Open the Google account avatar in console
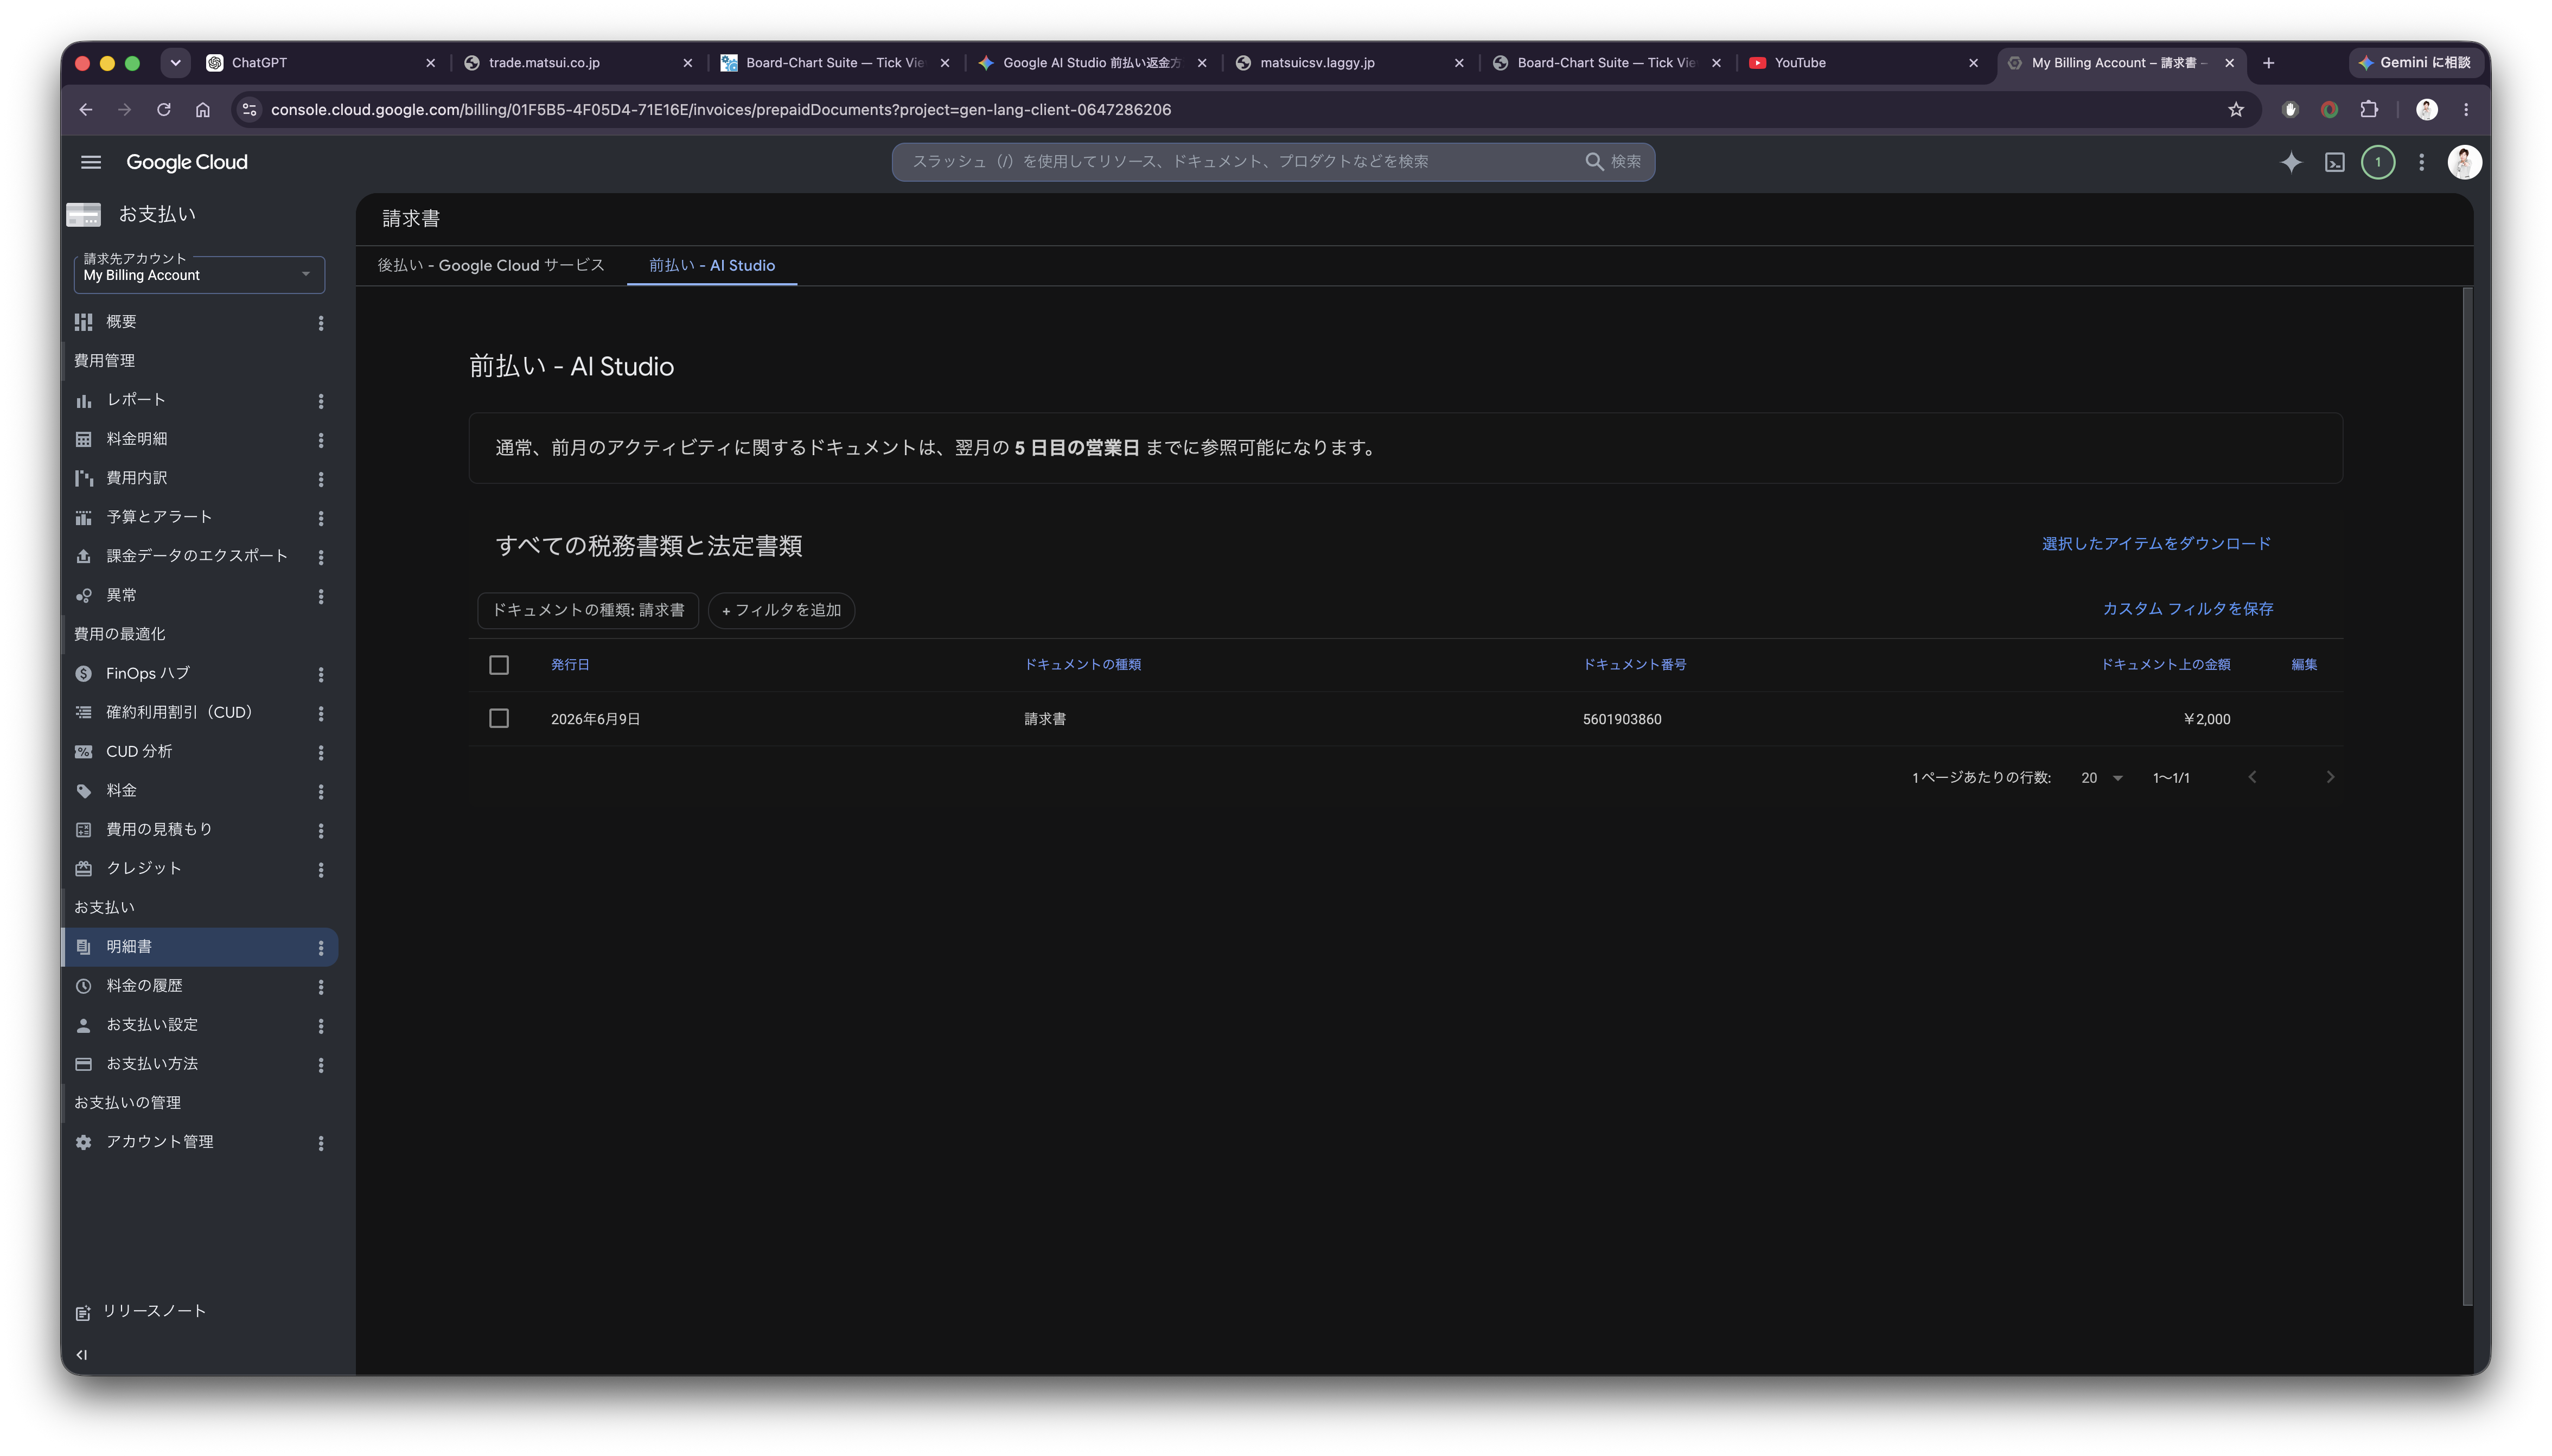 coord(2464,162)
